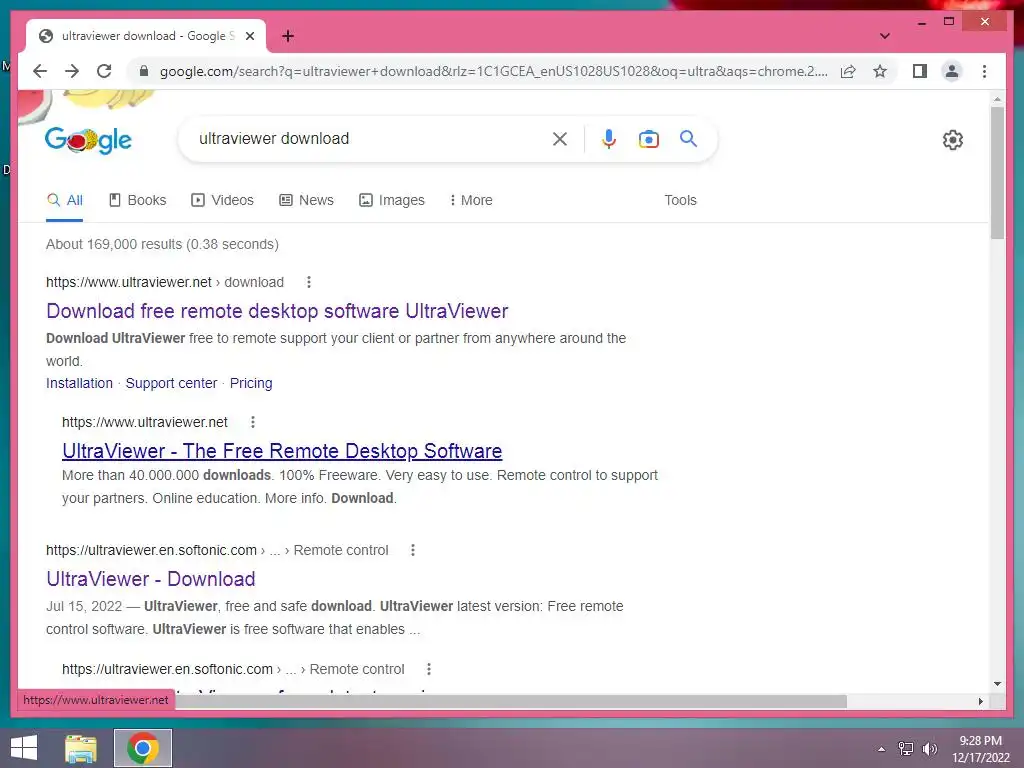Open the Chrome three-dot menu

click(x=984, y=71)
